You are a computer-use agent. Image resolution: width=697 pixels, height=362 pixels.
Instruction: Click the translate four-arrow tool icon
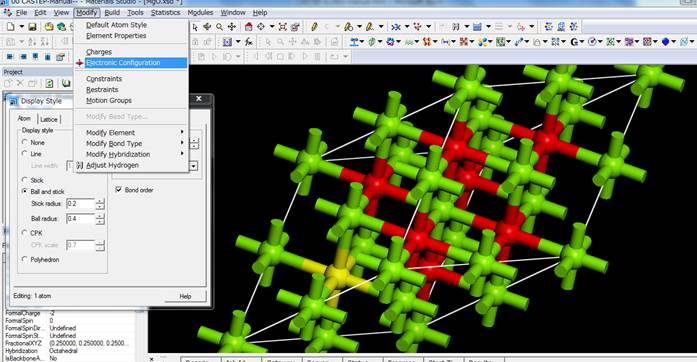pos(232,27)
